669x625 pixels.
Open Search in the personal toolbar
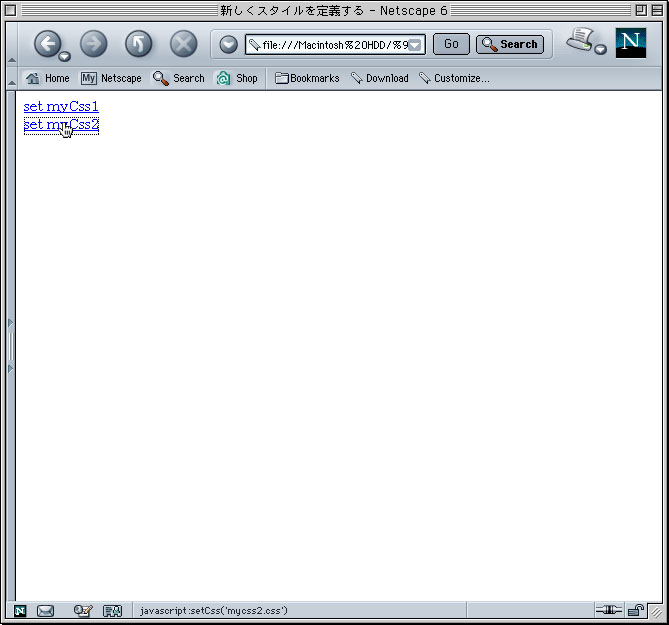(179, 78)
